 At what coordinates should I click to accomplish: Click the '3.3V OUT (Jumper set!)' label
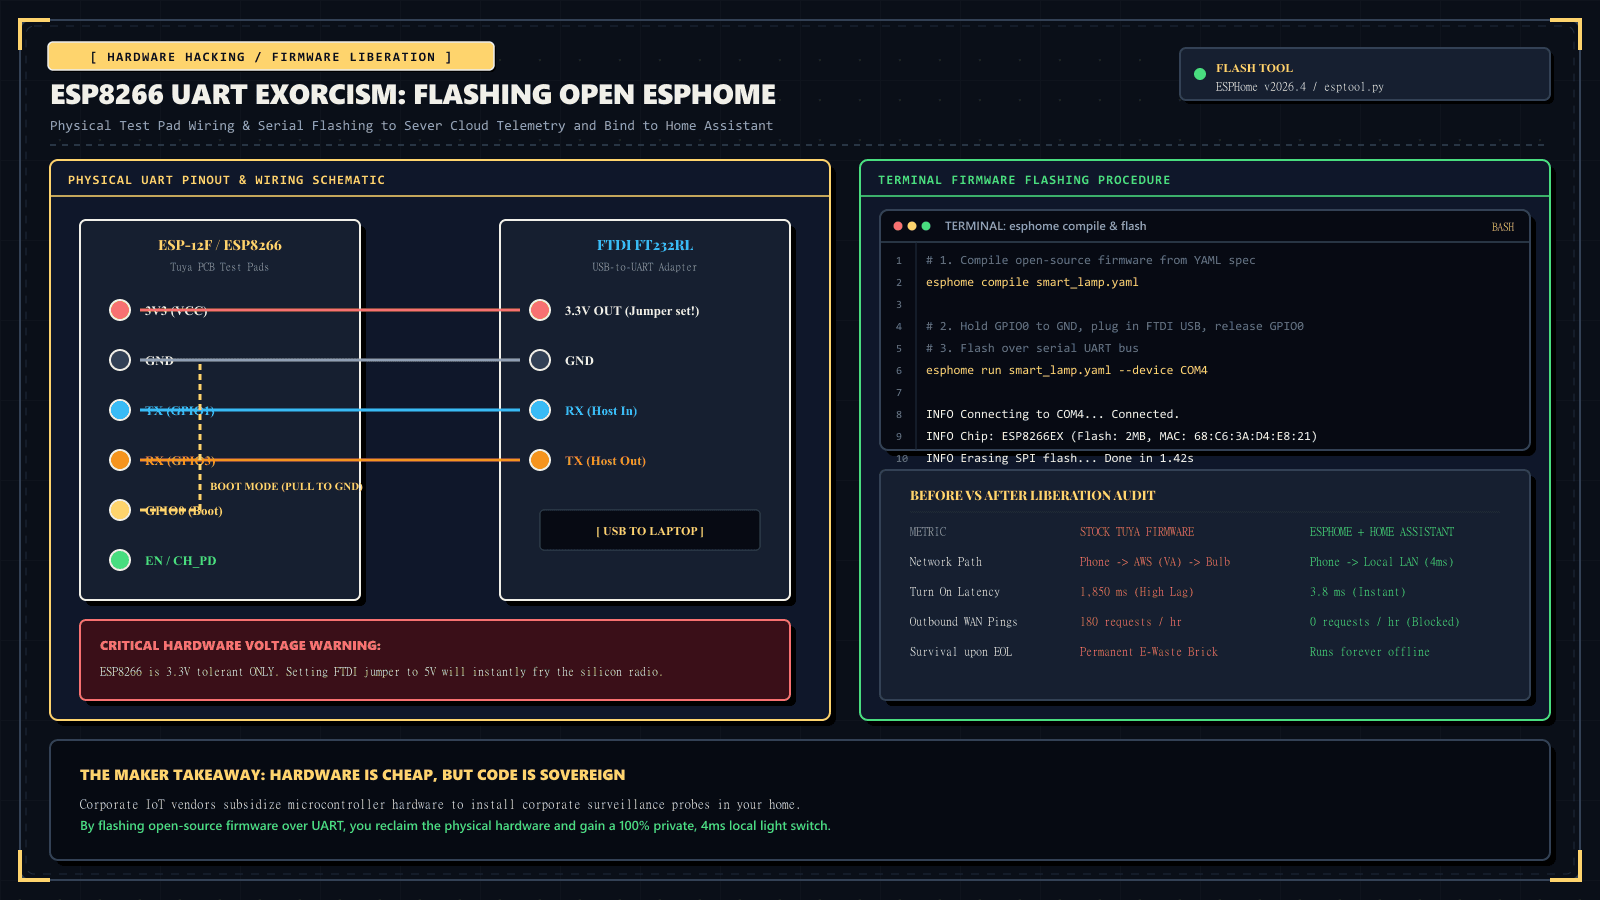click(x=632, y=311)
